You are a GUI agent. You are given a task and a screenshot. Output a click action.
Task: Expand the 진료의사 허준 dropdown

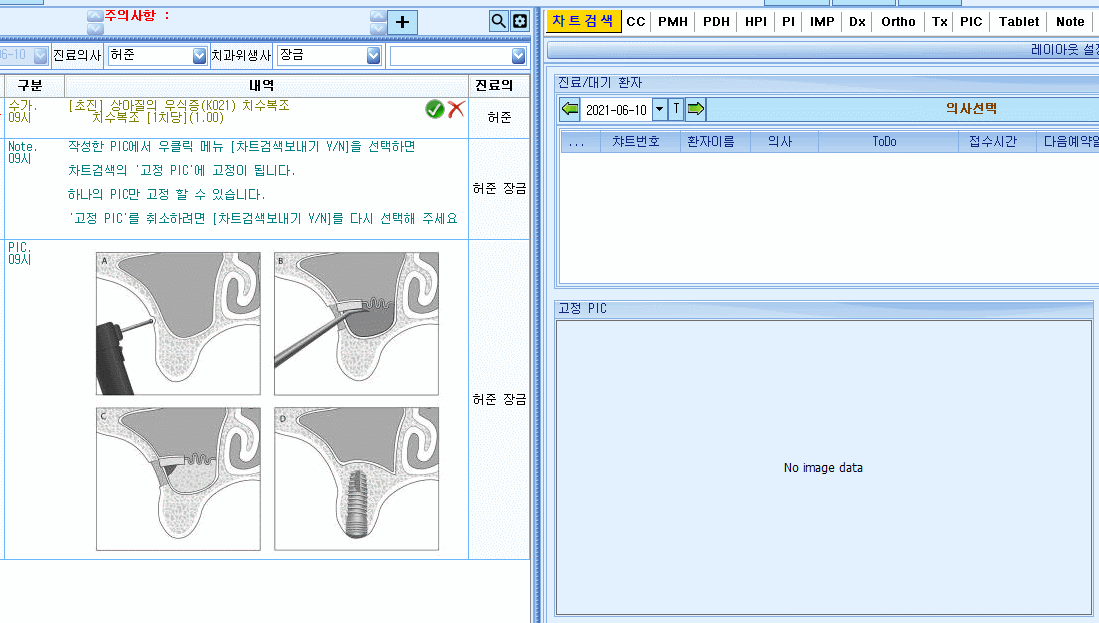199,56
